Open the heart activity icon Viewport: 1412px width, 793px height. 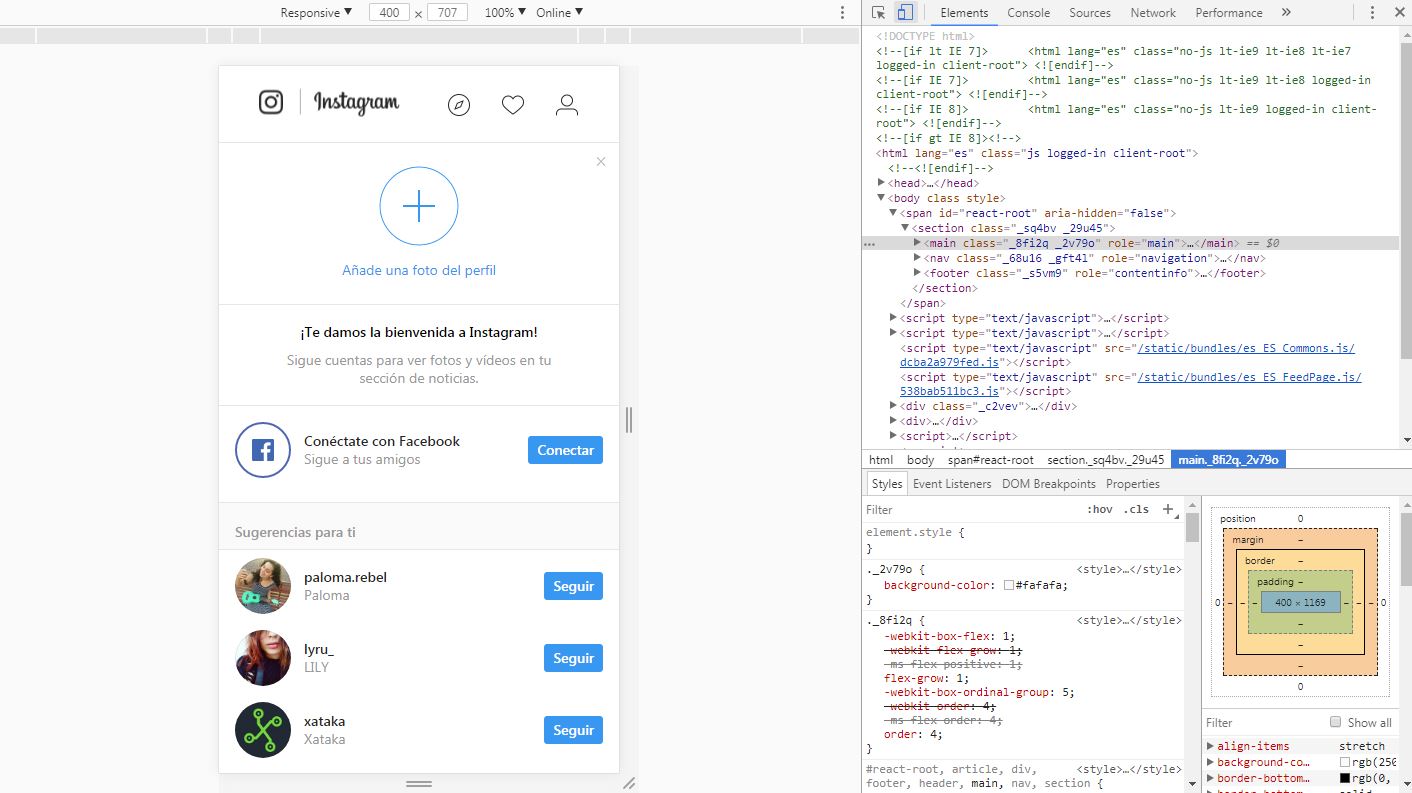click(x=513, y=105)
